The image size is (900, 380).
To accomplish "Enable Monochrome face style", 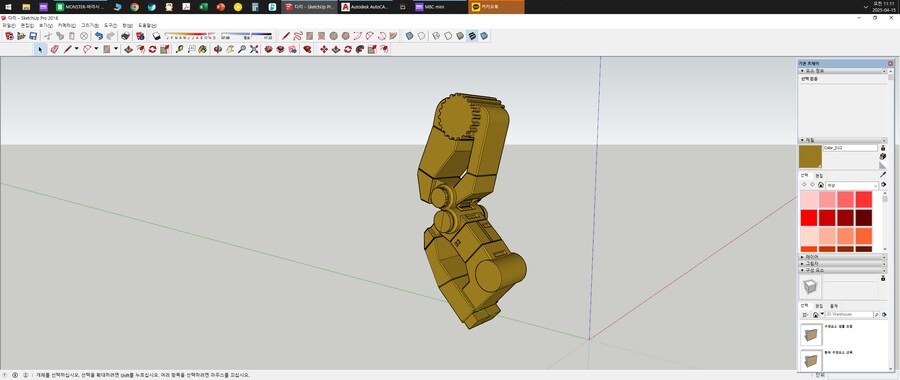I will coord(484,36).
